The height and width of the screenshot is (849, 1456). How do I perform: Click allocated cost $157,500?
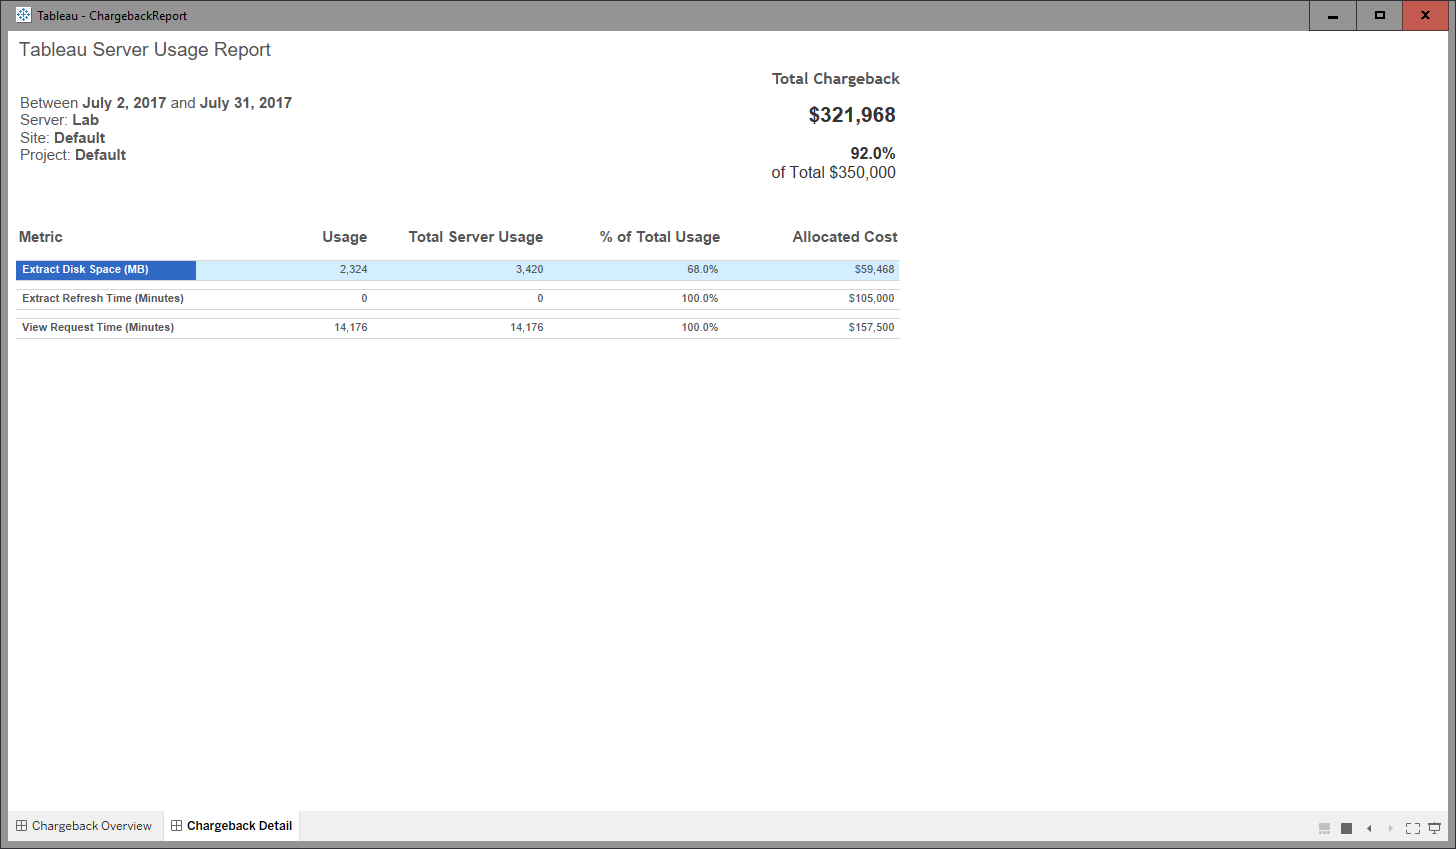click(x=872, y=327)
